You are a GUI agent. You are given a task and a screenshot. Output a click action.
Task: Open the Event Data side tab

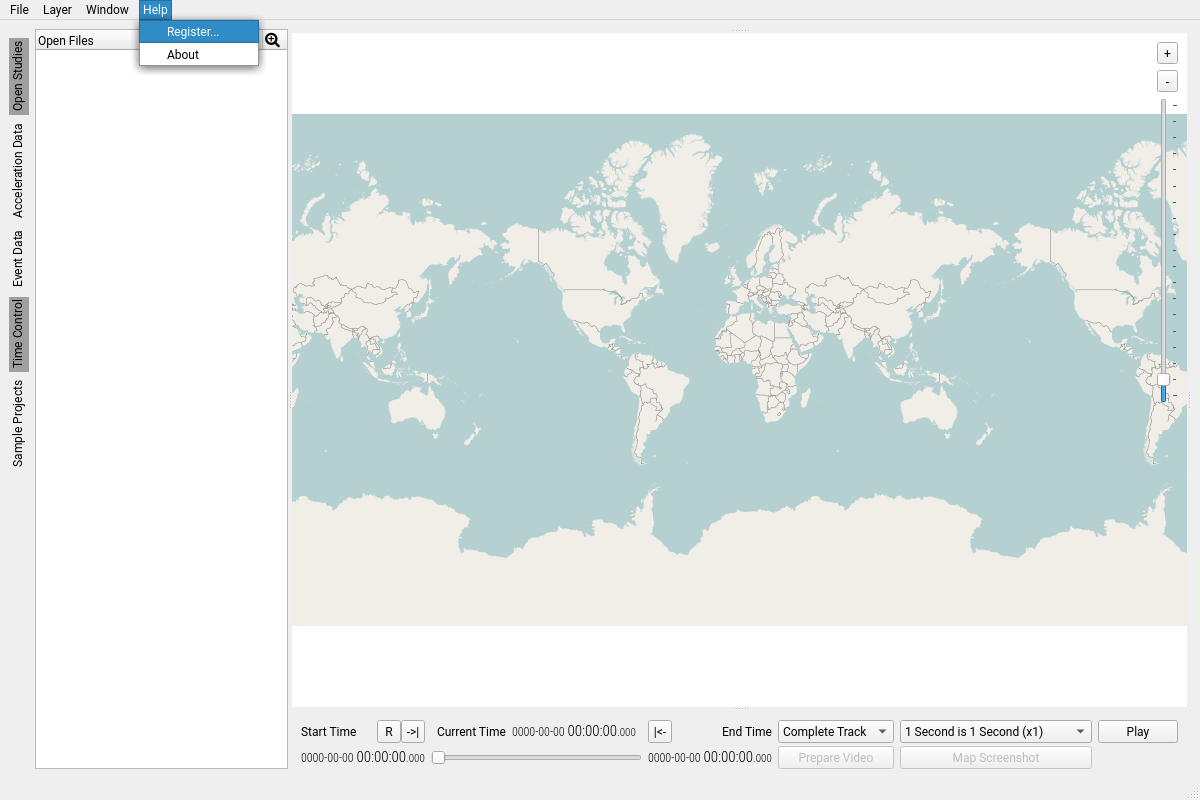19,259
